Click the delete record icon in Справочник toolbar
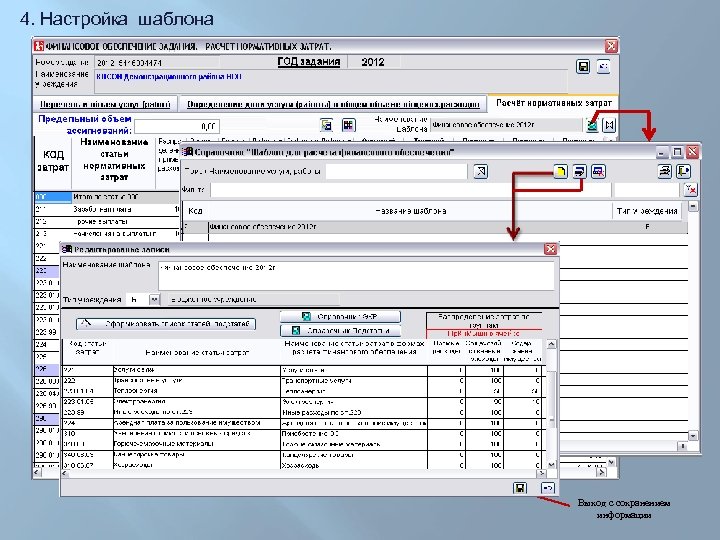The width and height of the screenshot is (720, 540). point(598,172)
